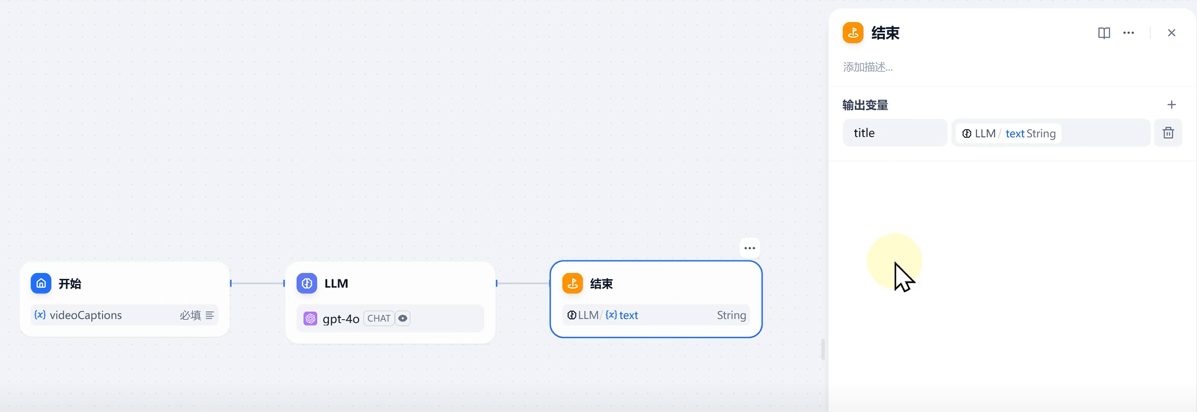The image size is (1197, 412).
Task: Edit the title variable name field
Action: click(895, 133)
